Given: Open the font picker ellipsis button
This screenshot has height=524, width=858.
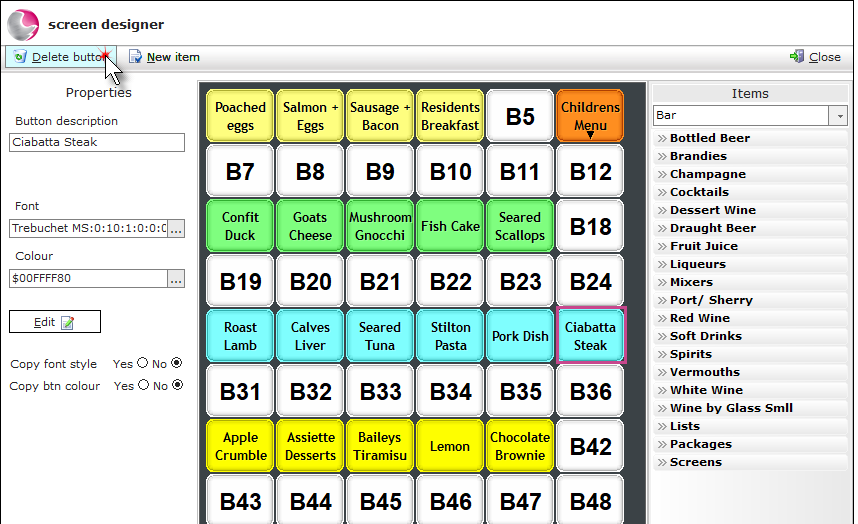Looking at the screenshot, I should click(176, 229).
